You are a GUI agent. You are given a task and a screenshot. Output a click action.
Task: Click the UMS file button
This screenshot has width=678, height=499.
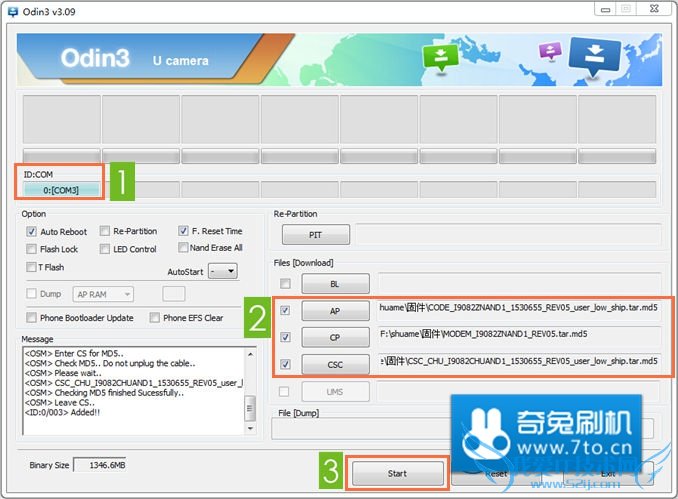click(335, 392)
